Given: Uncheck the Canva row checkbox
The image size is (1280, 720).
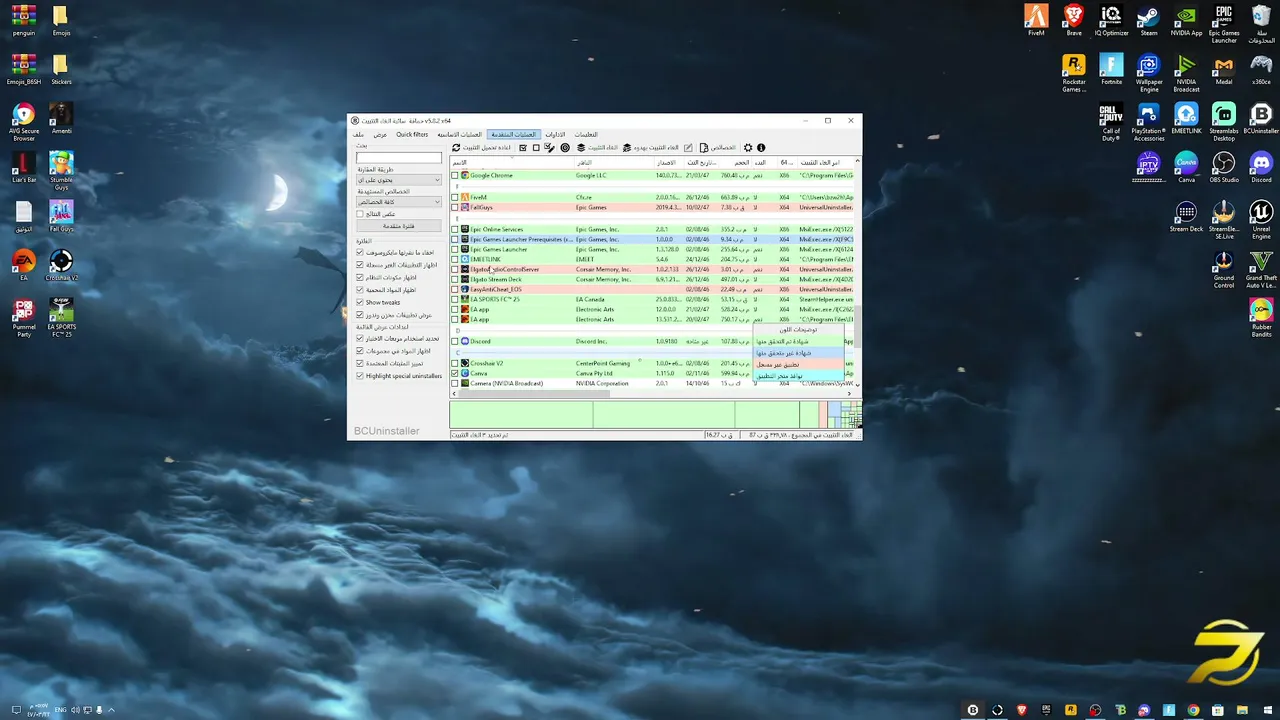Looking at the screenshot, I should [x=455, y=373].
